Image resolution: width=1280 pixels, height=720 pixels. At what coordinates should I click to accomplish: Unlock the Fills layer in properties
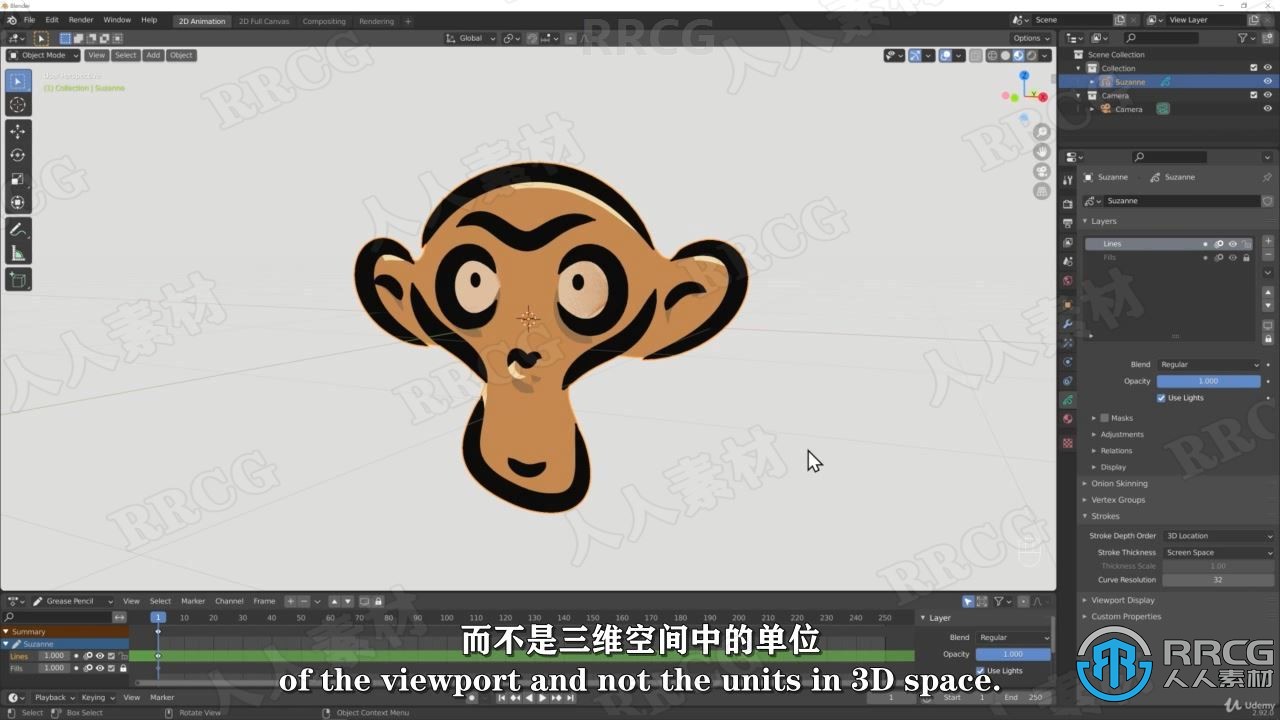click(1246, 258)
